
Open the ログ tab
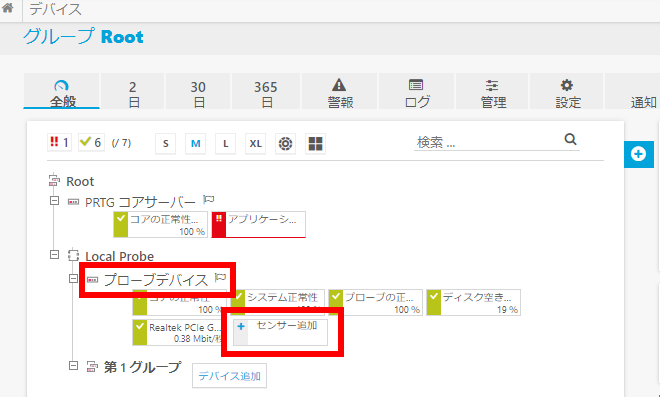(x=417, y=91)
